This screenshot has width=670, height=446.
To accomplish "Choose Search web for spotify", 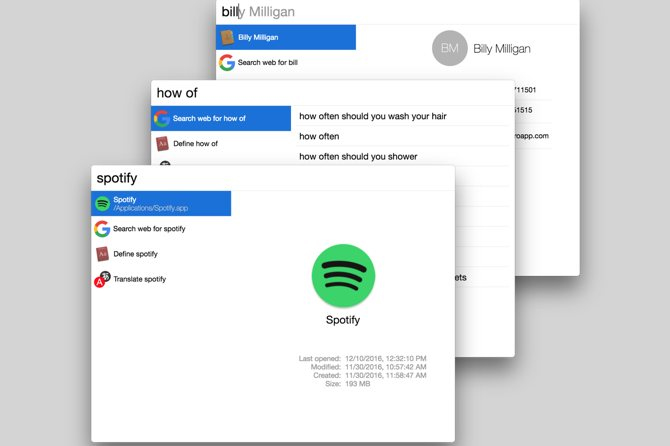I will [161, 229].
